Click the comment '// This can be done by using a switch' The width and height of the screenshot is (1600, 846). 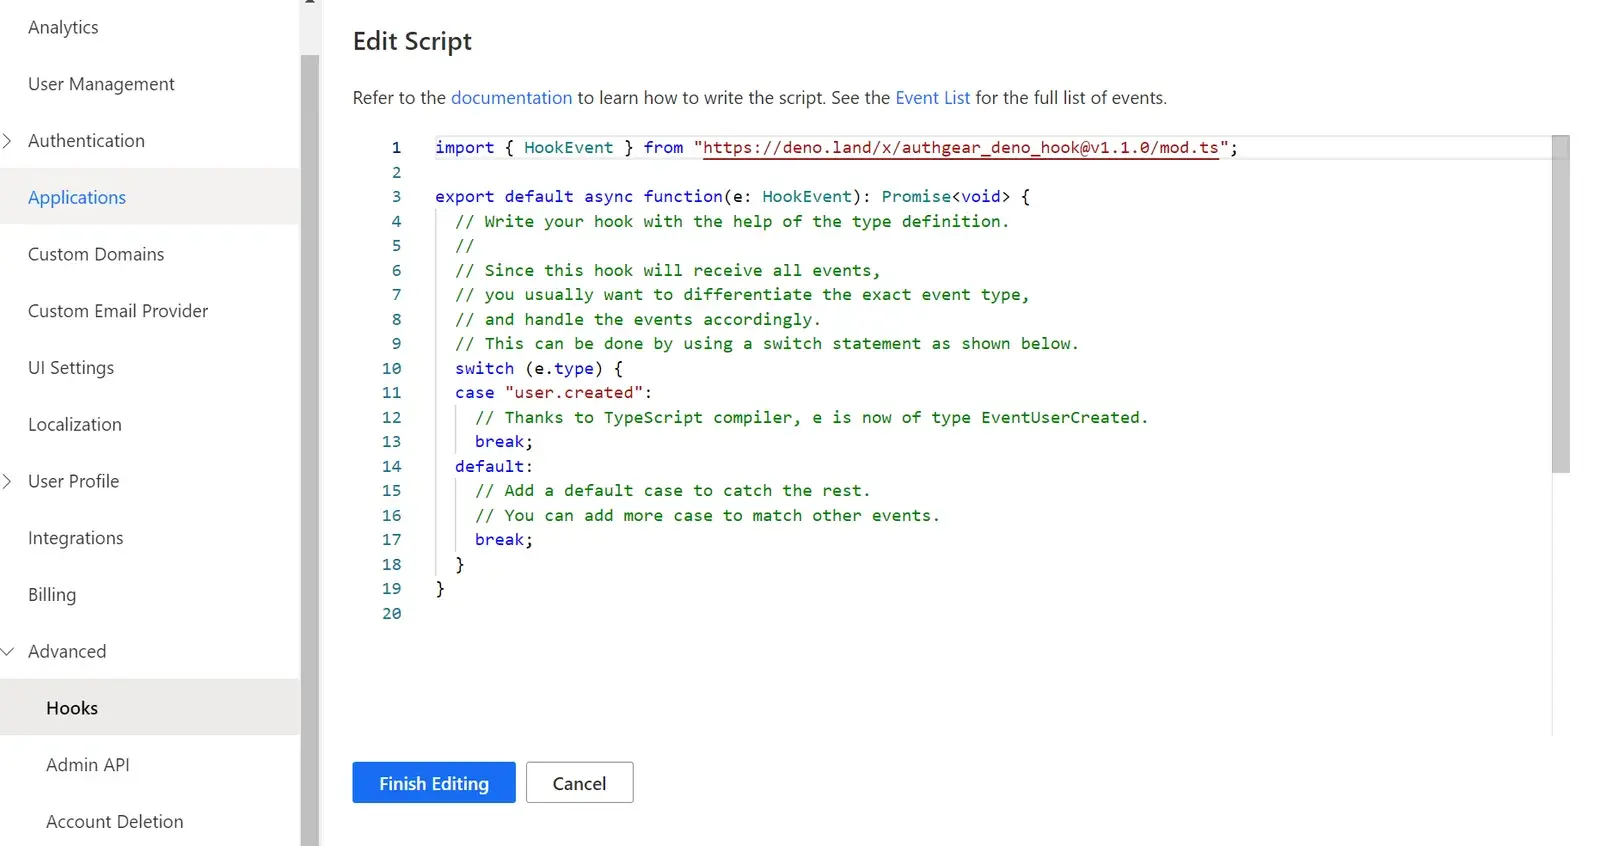coord(767,344)
